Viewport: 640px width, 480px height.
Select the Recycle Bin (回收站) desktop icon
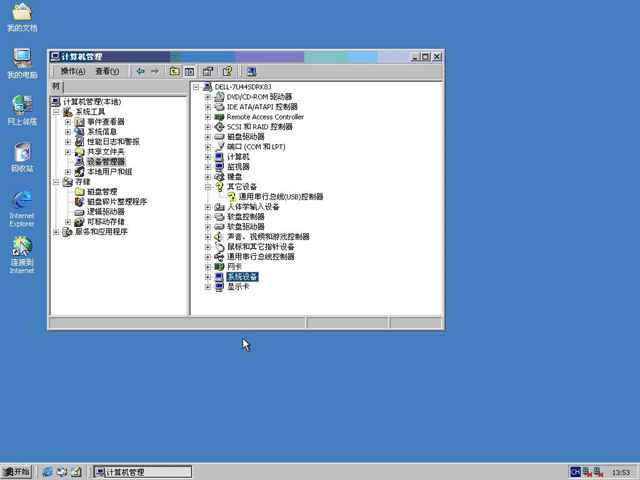[22, 157]
